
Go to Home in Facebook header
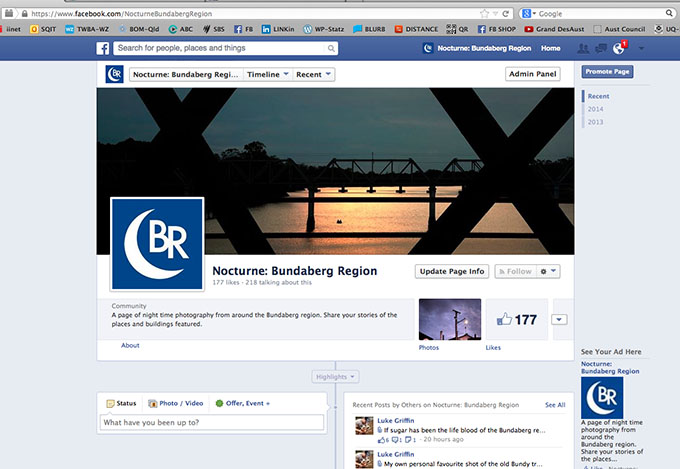[550, 48]
